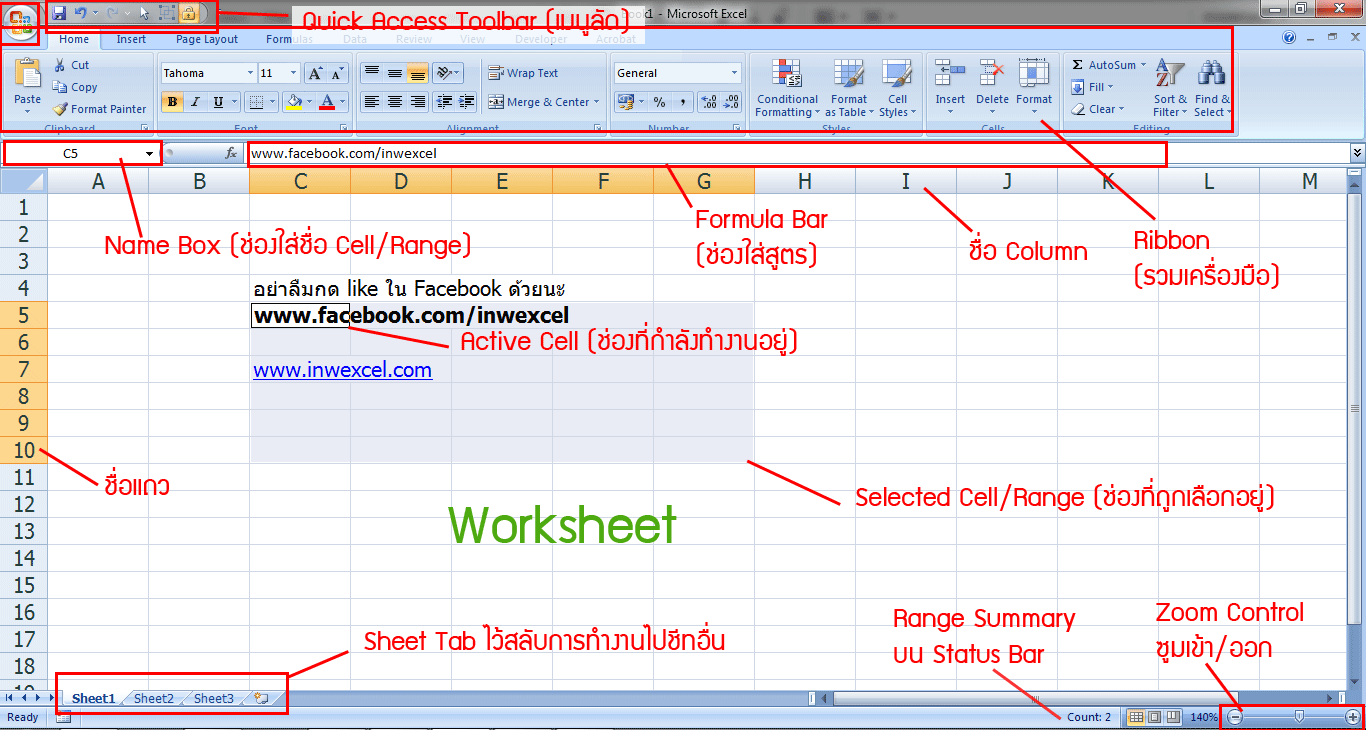Click the Paste clipboard icon
This screenshot has height=730, width=1366.
click(28, 73)
